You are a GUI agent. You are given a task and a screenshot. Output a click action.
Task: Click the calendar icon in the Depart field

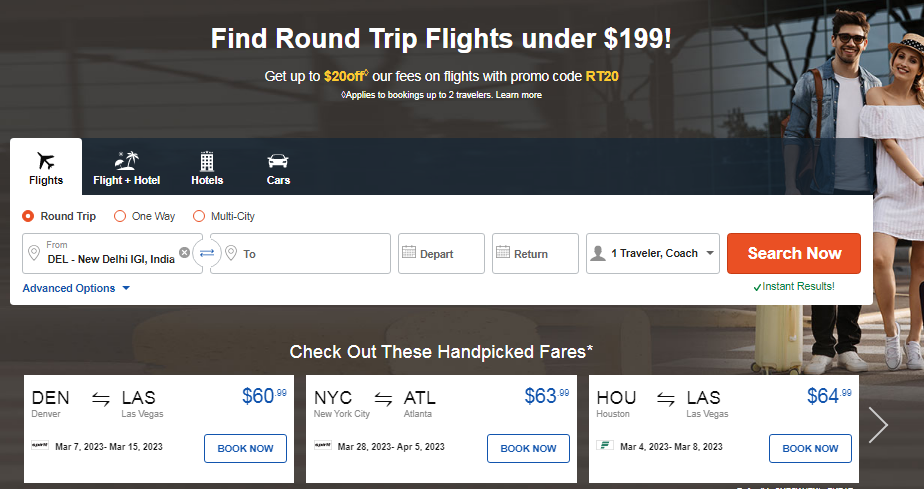click(x=409, y=253)
